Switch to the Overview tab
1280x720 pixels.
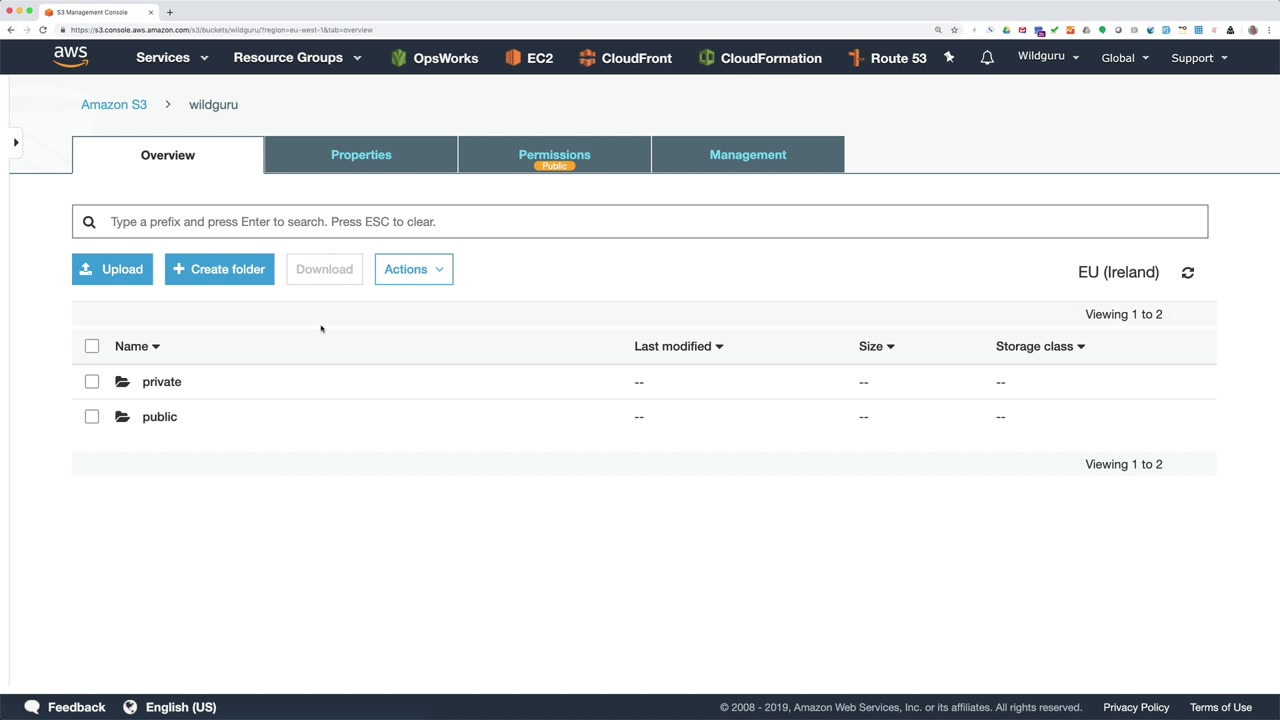click(168, 155)
